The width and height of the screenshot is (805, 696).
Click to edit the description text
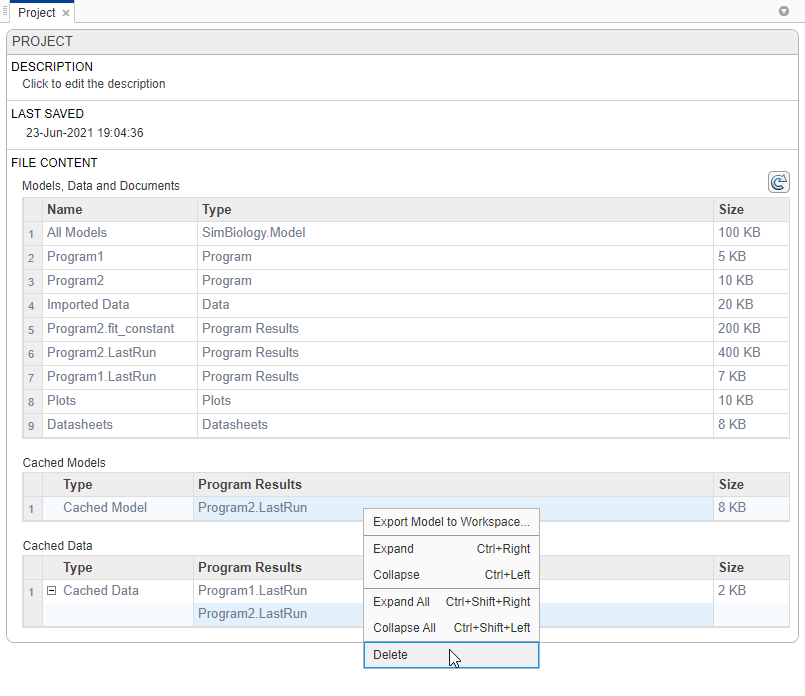tap(93, 84)
